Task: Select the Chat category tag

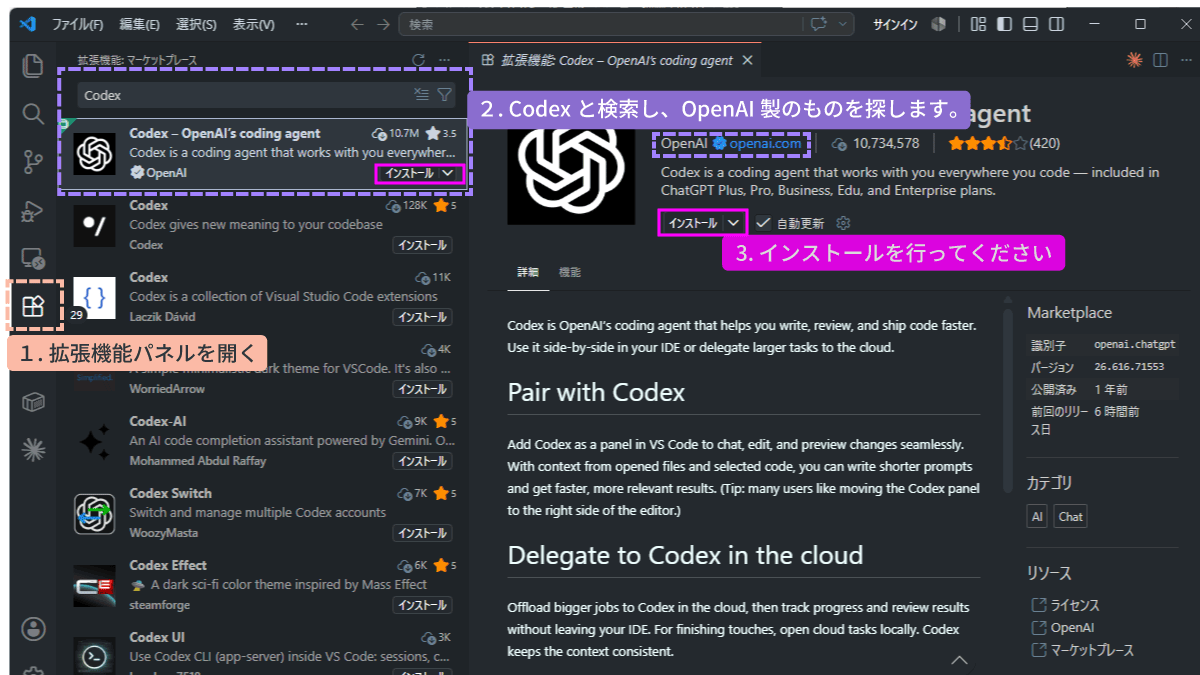Action: (x=1070, y=517)
